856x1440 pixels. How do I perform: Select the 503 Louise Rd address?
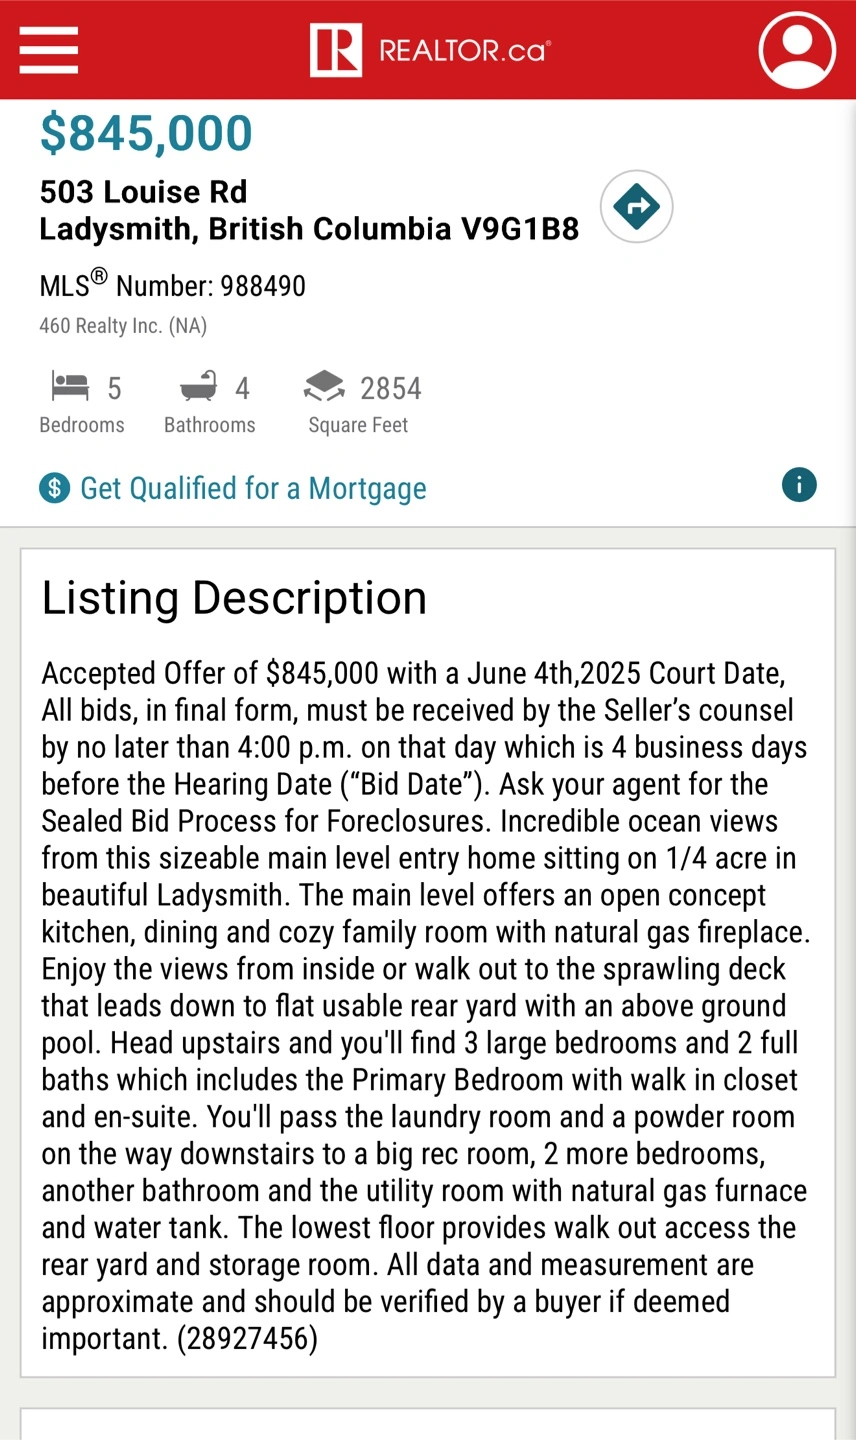pos(143,191)
